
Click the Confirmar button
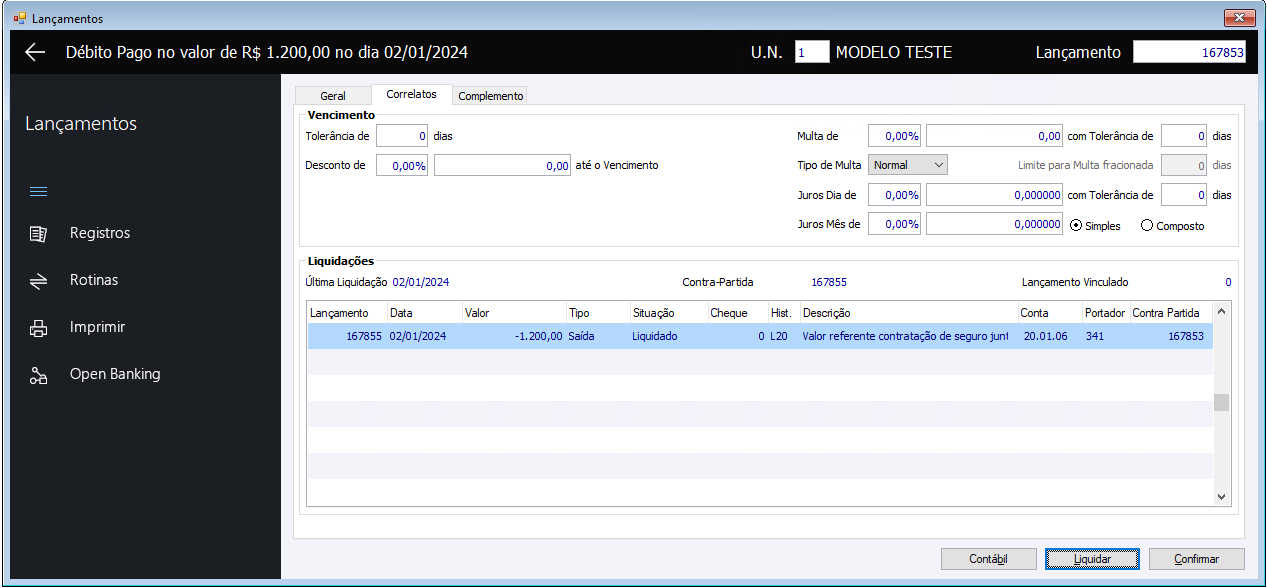pyautogui.click(x=1196, y=559)
